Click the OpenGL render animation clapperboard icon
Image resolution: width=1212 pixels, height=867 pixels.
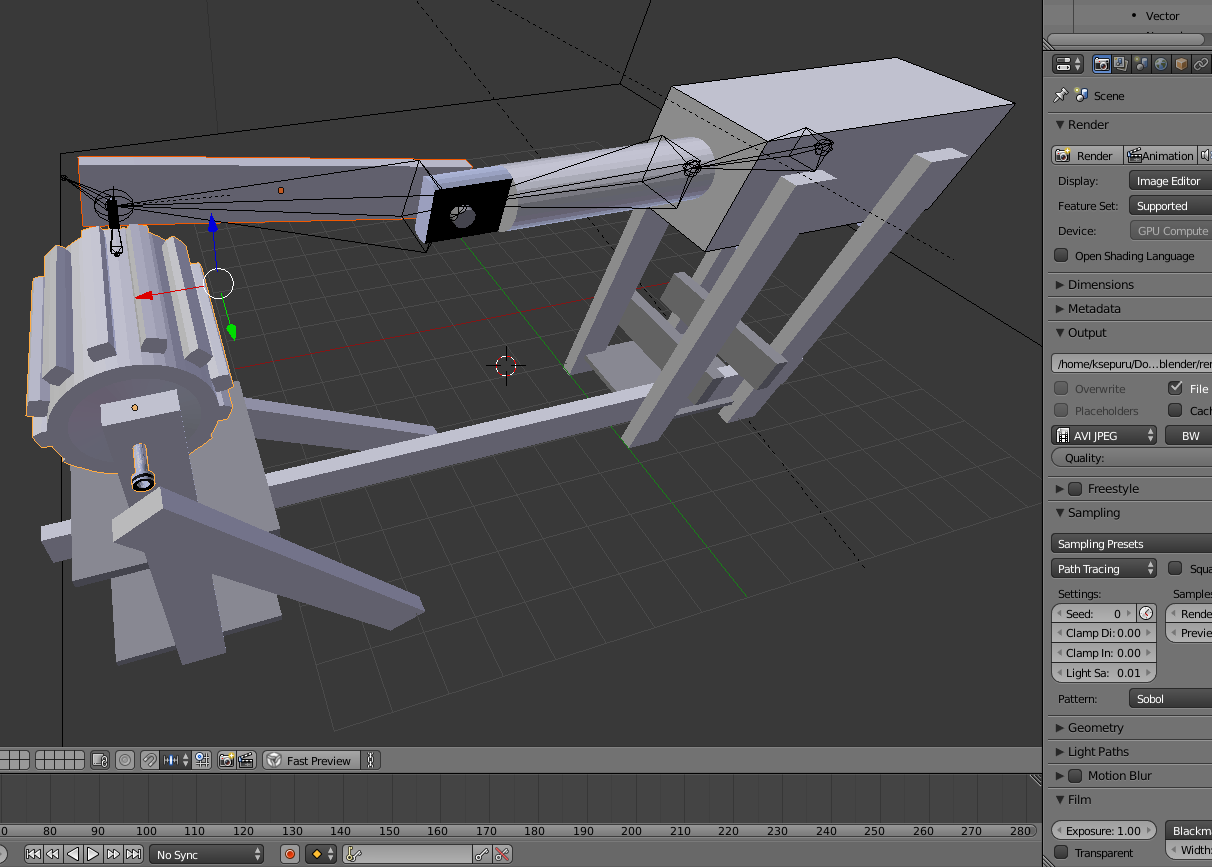[x=246, y=760]
